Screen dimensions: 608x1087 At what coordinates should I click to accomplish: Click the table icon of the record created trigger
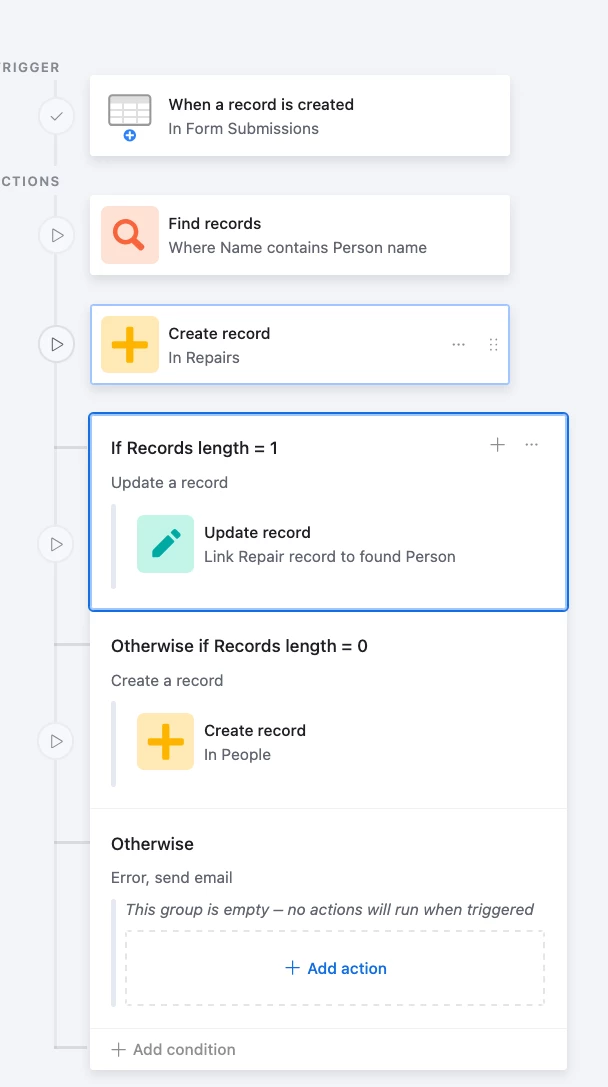pyautogui.click(x=130, y=116)
